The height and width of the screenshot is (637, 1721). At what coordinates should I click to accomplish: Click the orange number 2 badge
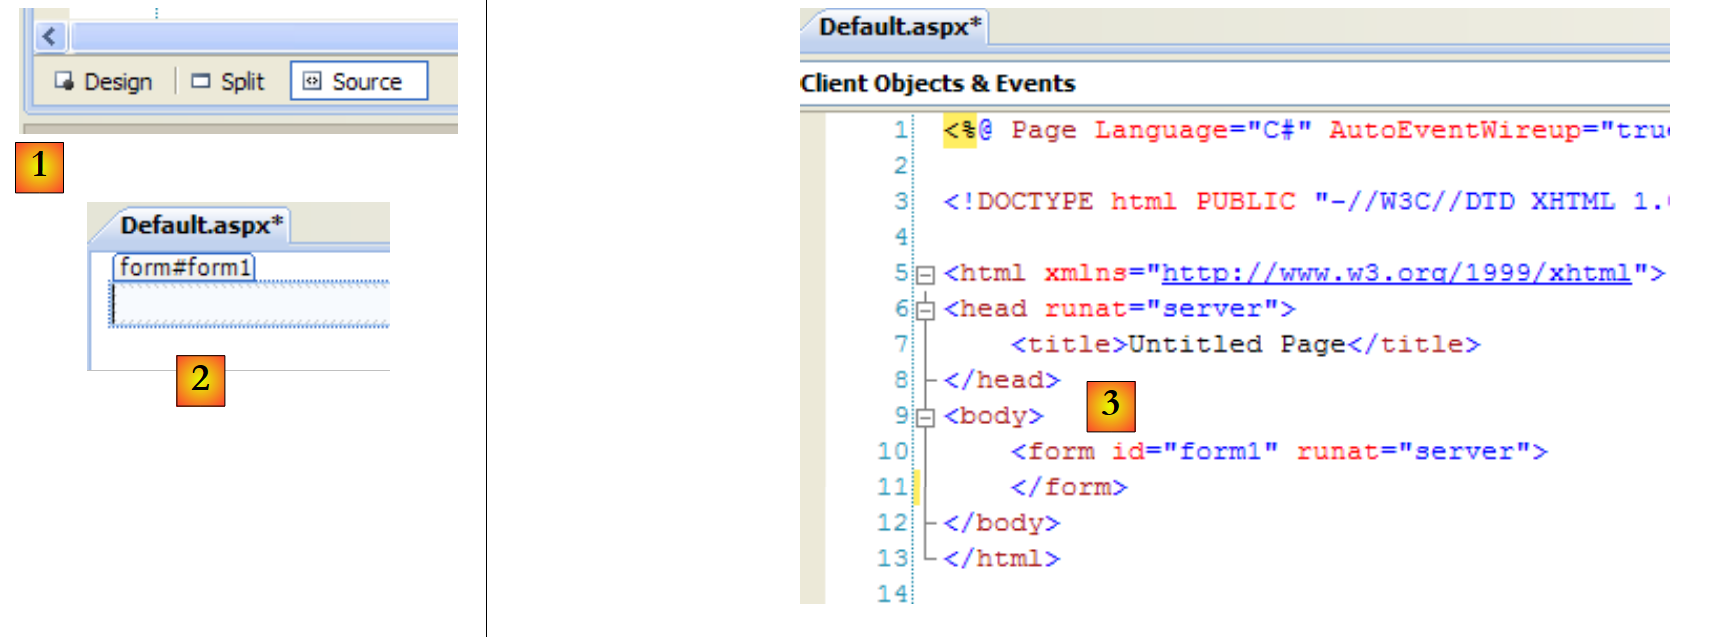point(200,380)
